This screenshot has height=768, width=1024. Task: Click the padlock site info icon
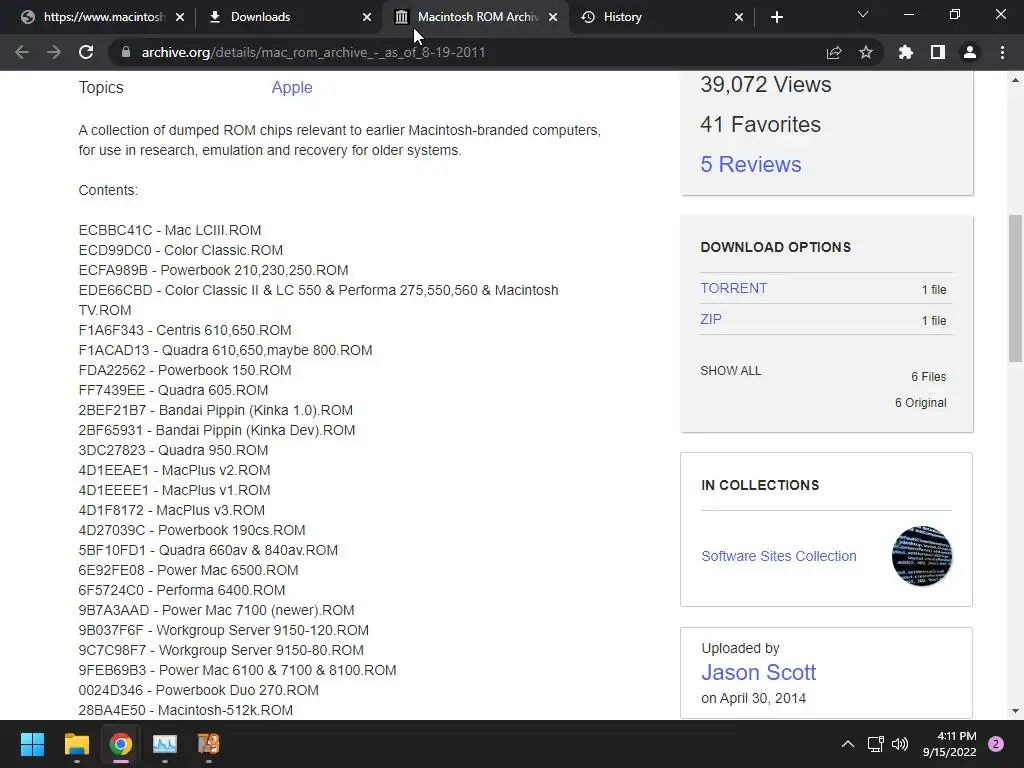(x=126, y=52)
